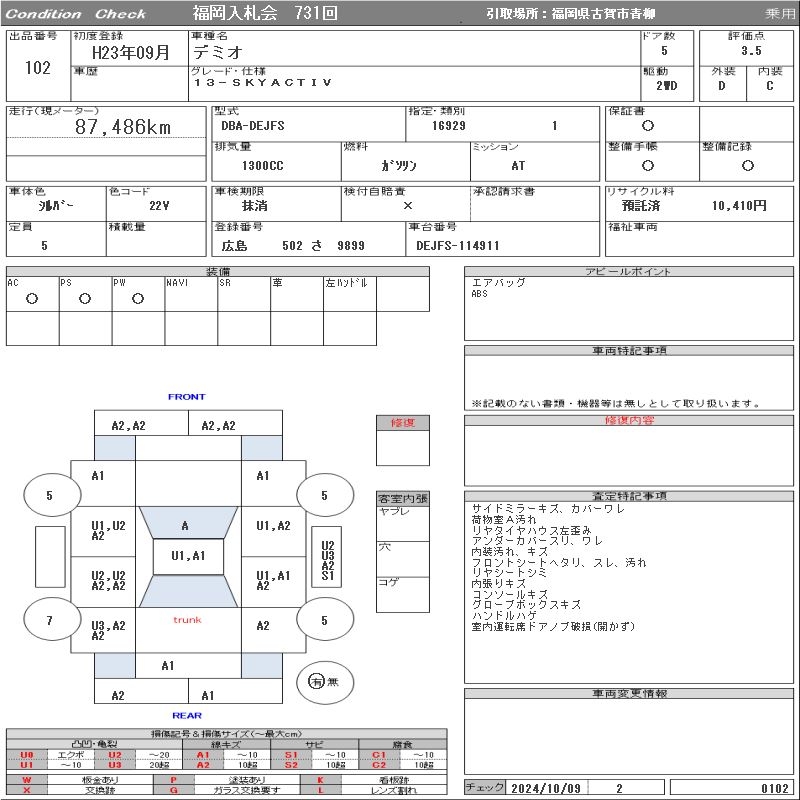Image resolution: width=800 pixels, height=800 pixels.
Task: Click the body color シルバー
Action: (56, 206)
